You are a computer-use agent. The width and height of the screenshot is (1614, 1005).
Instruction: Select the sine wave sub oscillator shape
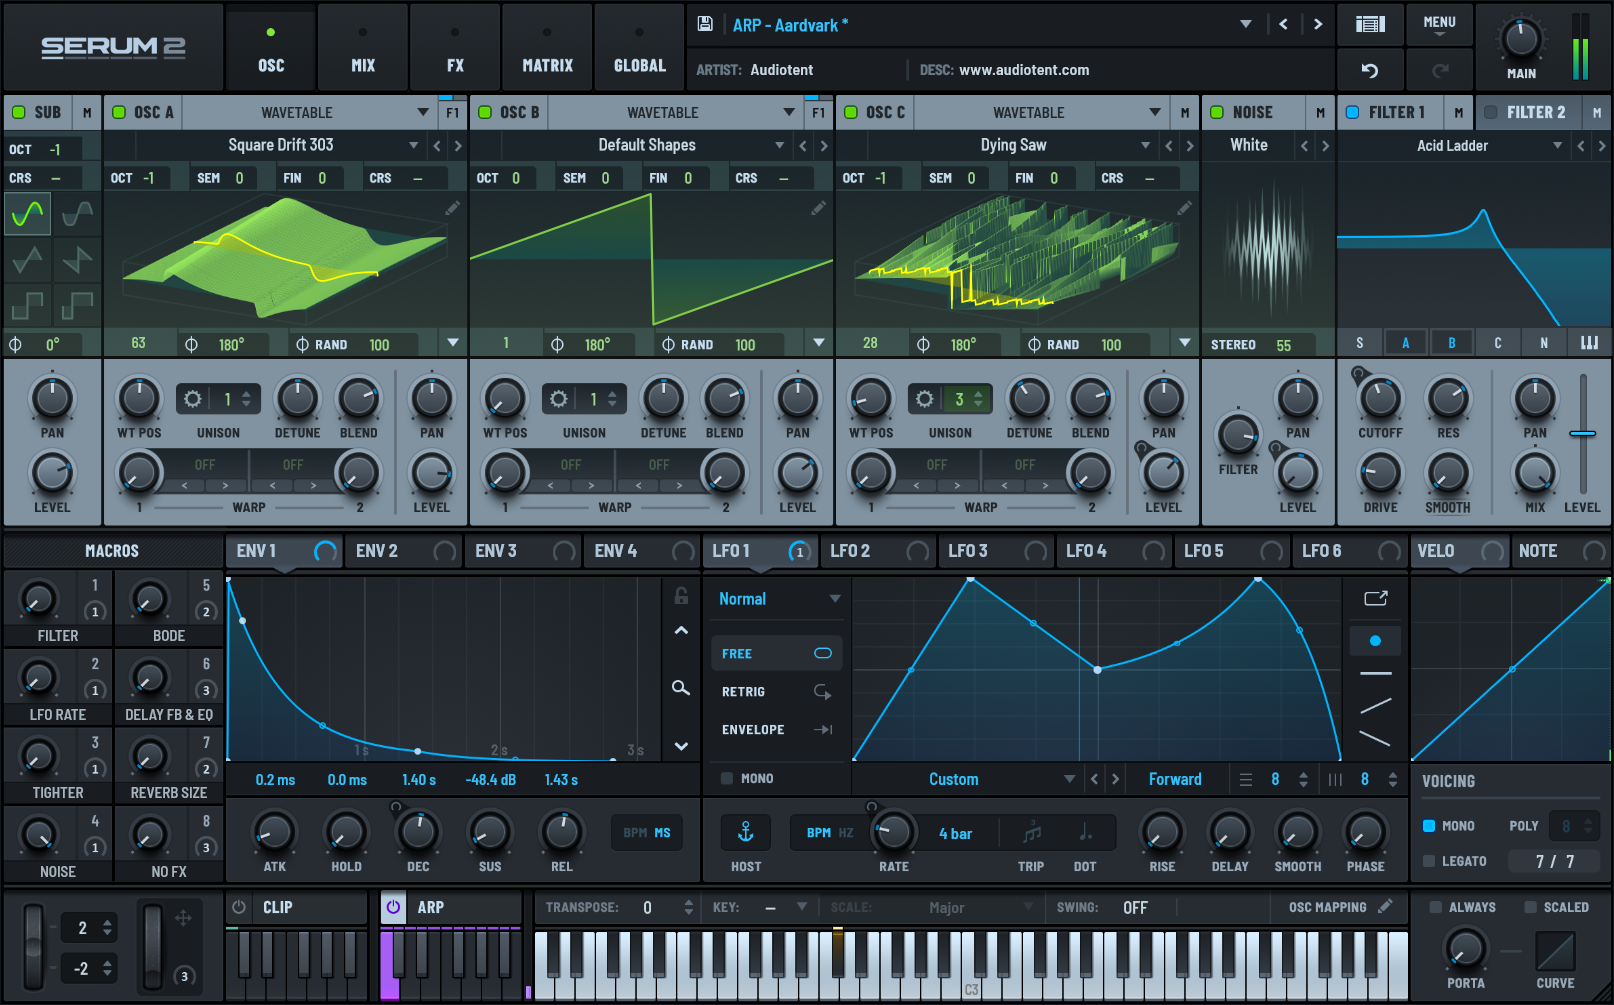coord(28,213)
